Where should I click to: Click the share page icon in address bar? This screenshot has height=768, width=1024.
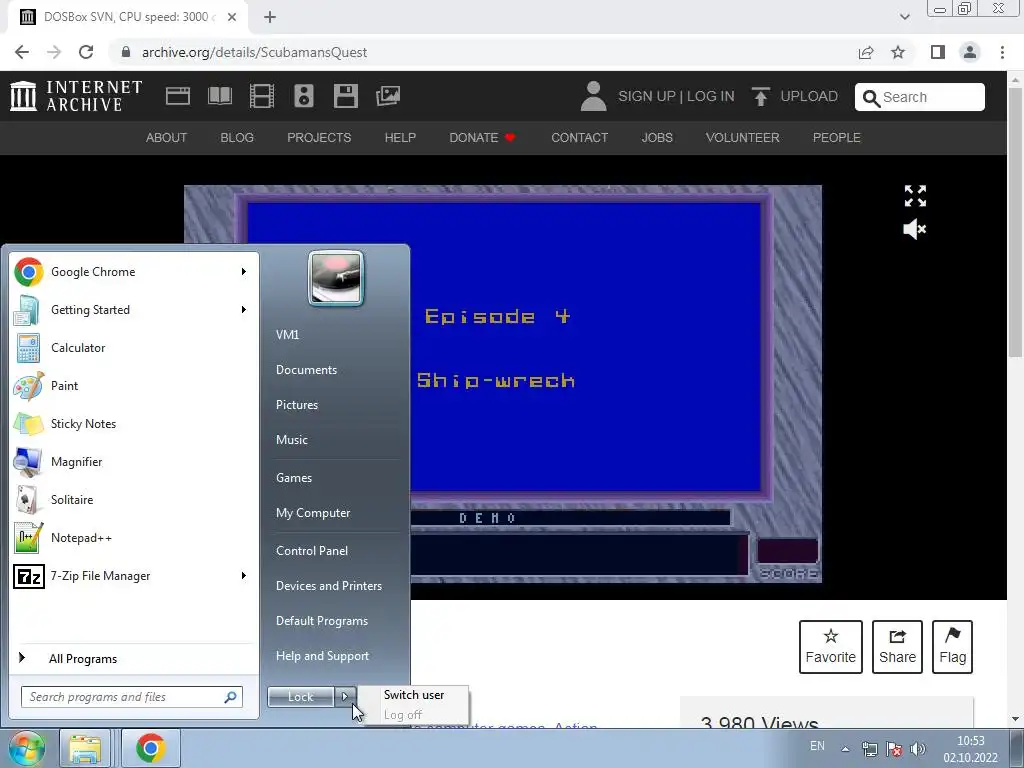(x=866, y=52)
